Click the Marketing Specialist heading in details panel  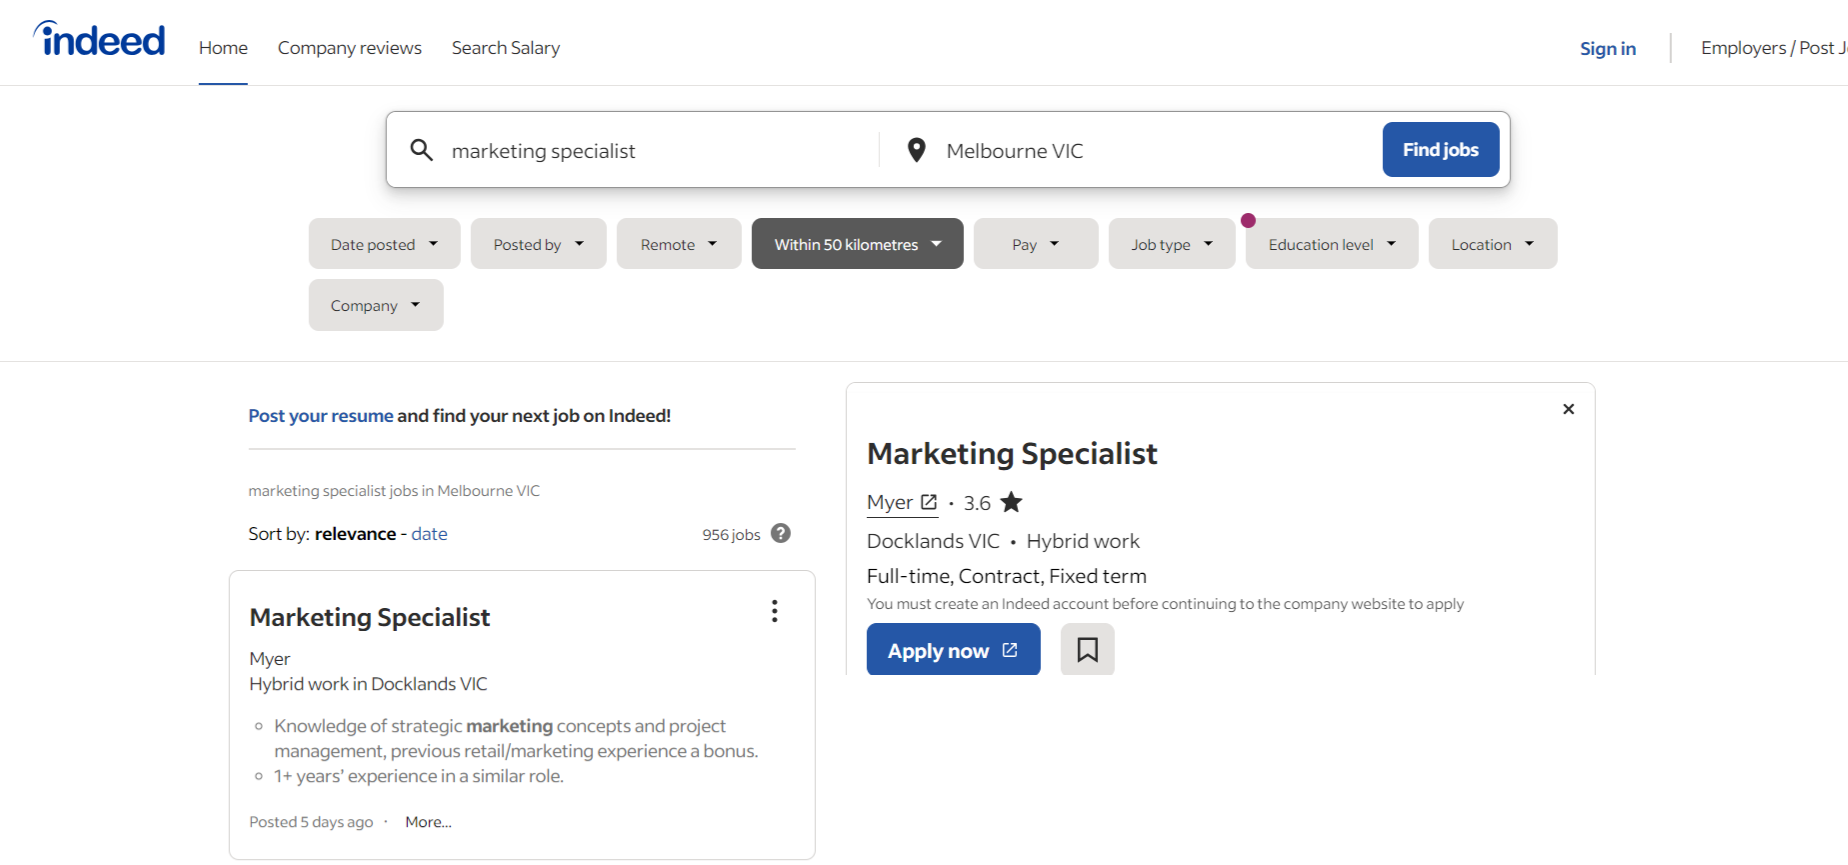click(1012, 453)
